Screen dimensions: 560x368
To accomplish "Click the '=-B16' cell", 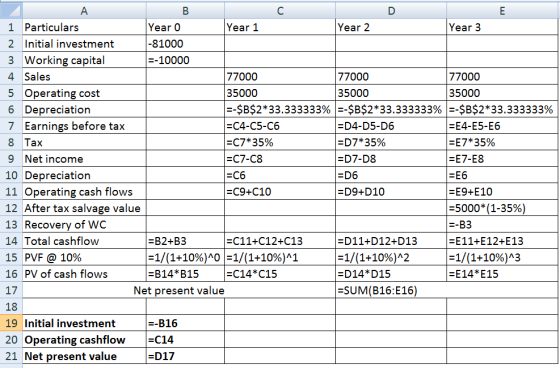I will [185, 323].
